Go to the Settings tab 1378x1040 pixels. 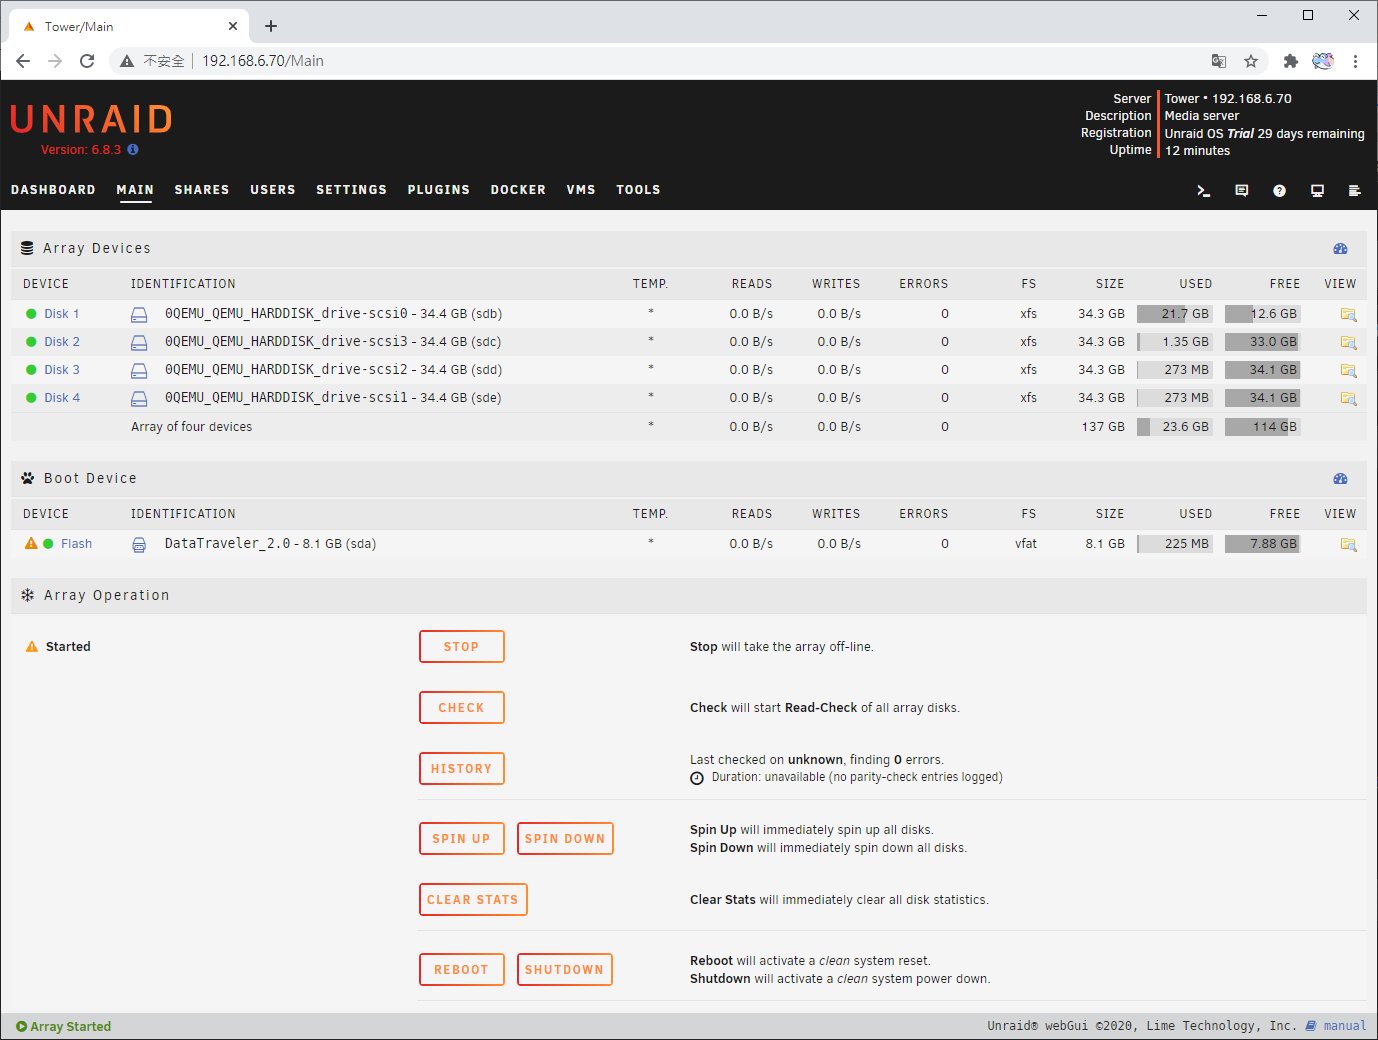click(351, 190)
